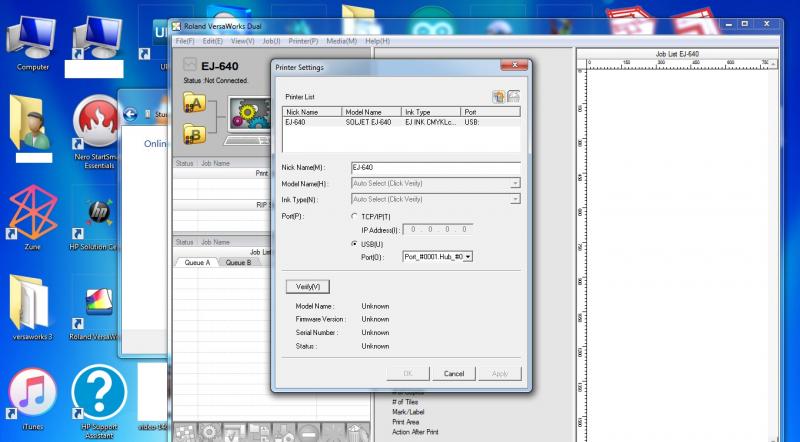Open the Printer menu
This screenshot has height=442, width=800.
(303, 41)
